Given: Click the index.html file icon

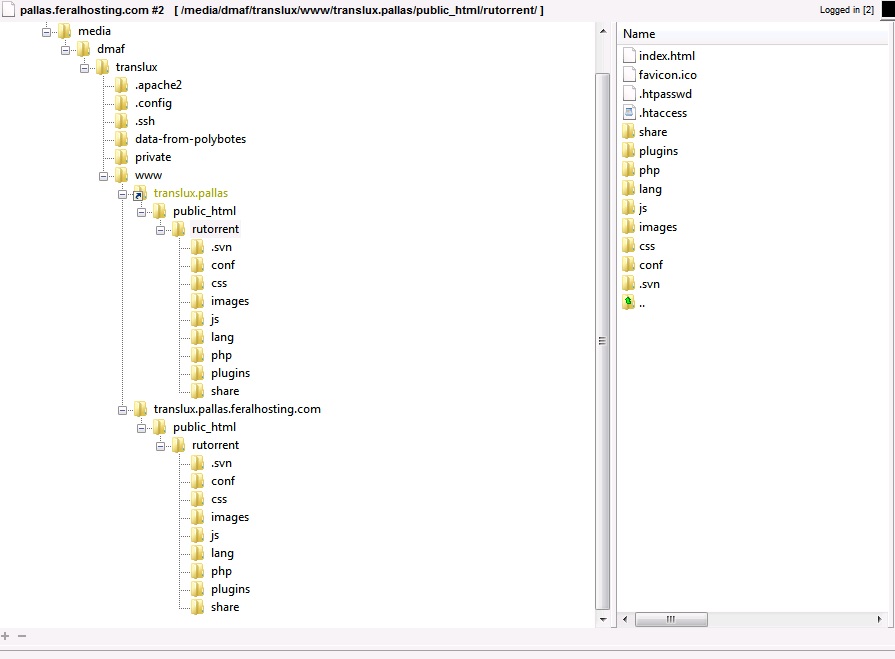Looking at the screenshot, I should [629, 55].
